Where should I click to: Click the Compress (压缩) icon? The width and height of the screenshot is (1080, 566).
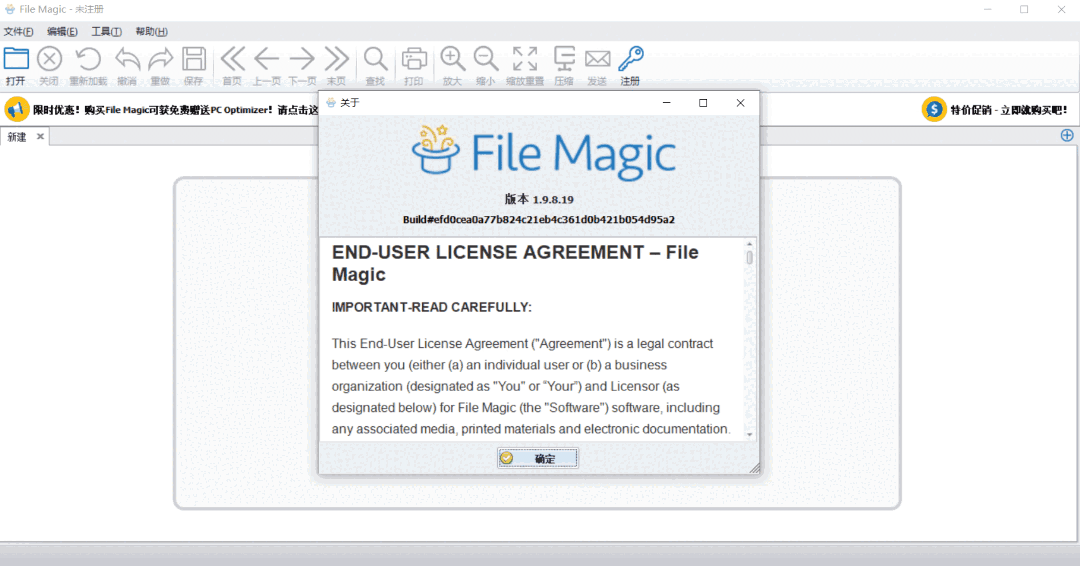[x=564, y=59]
